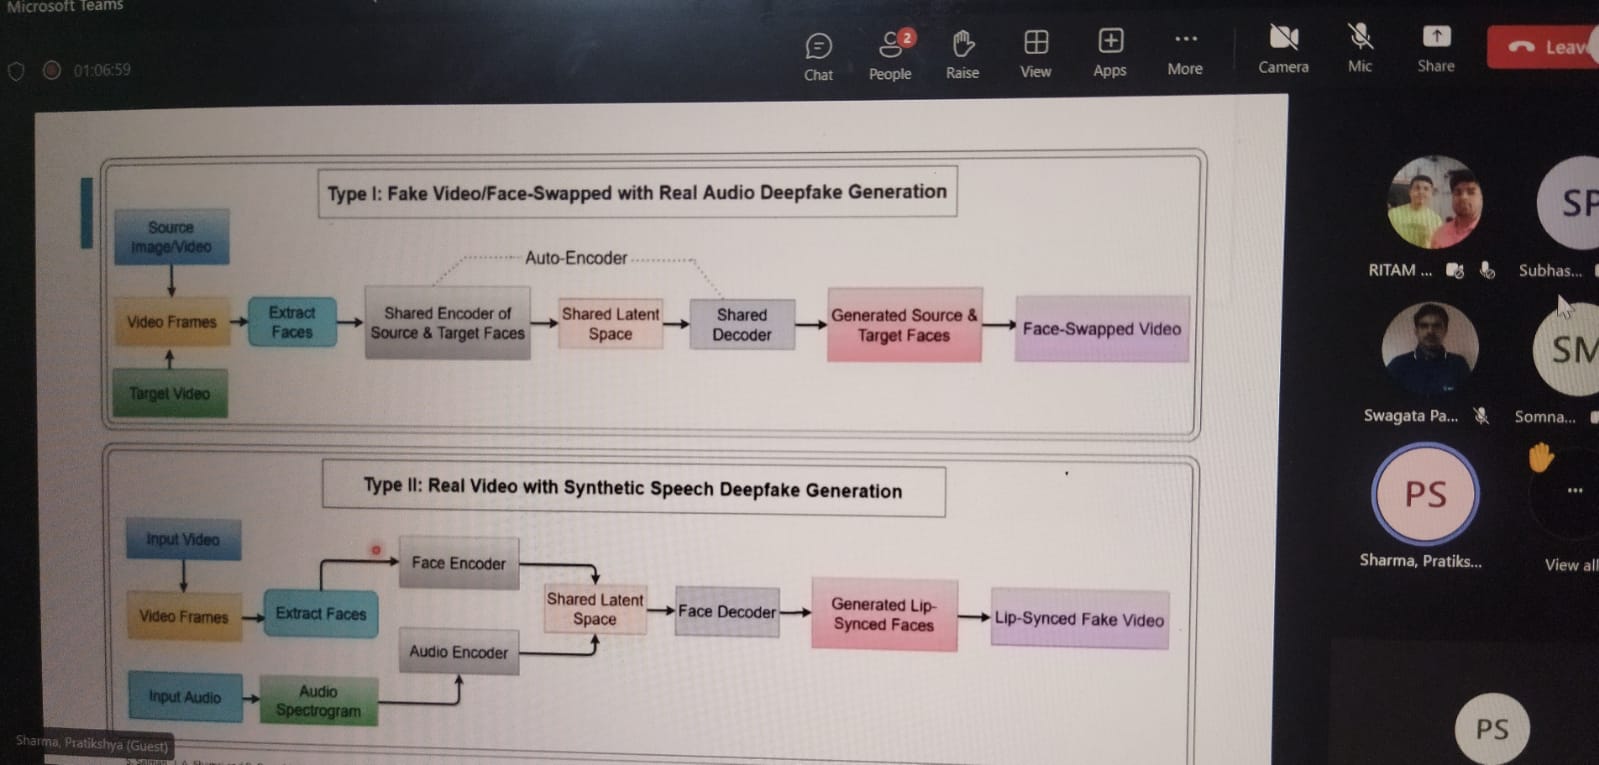The image size is (1599, 765).
Task: Click the shield security icon
Action: 16,71
